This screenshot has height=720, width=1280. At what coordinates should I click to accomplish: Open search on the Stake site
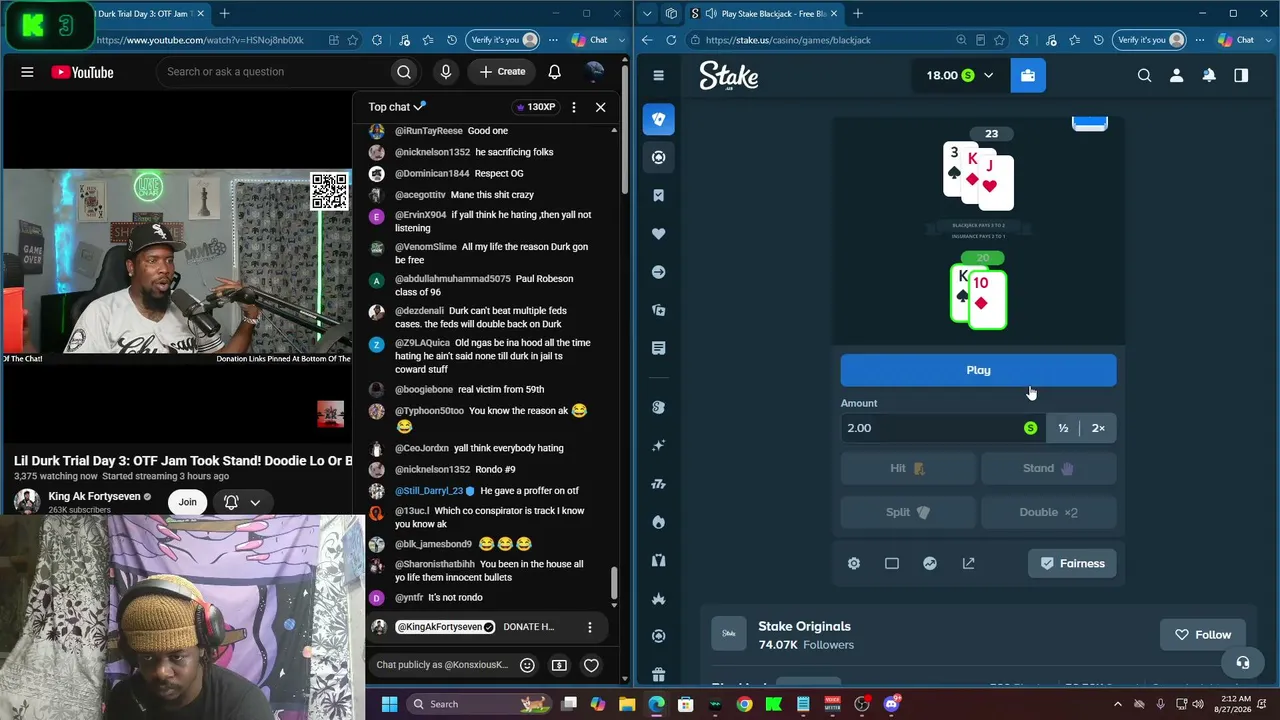pyautogui.click(x=1145, y=75)
